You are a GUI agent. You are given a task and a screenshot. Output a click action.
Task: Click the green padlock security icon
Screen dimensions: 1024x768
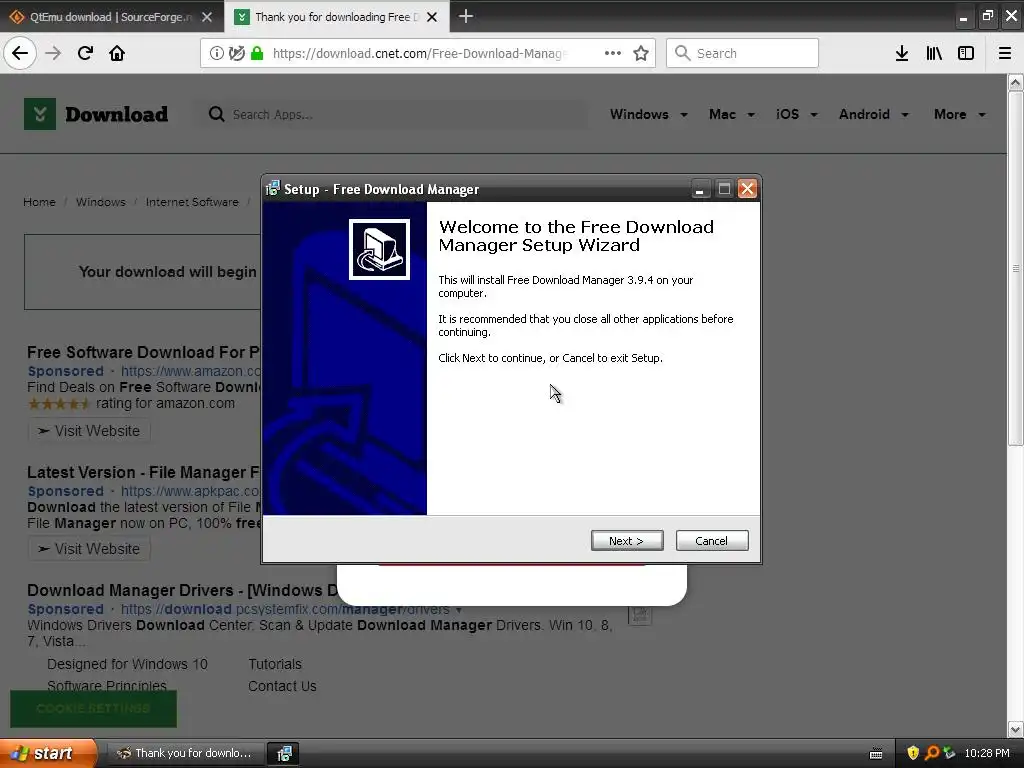[257, 54]
